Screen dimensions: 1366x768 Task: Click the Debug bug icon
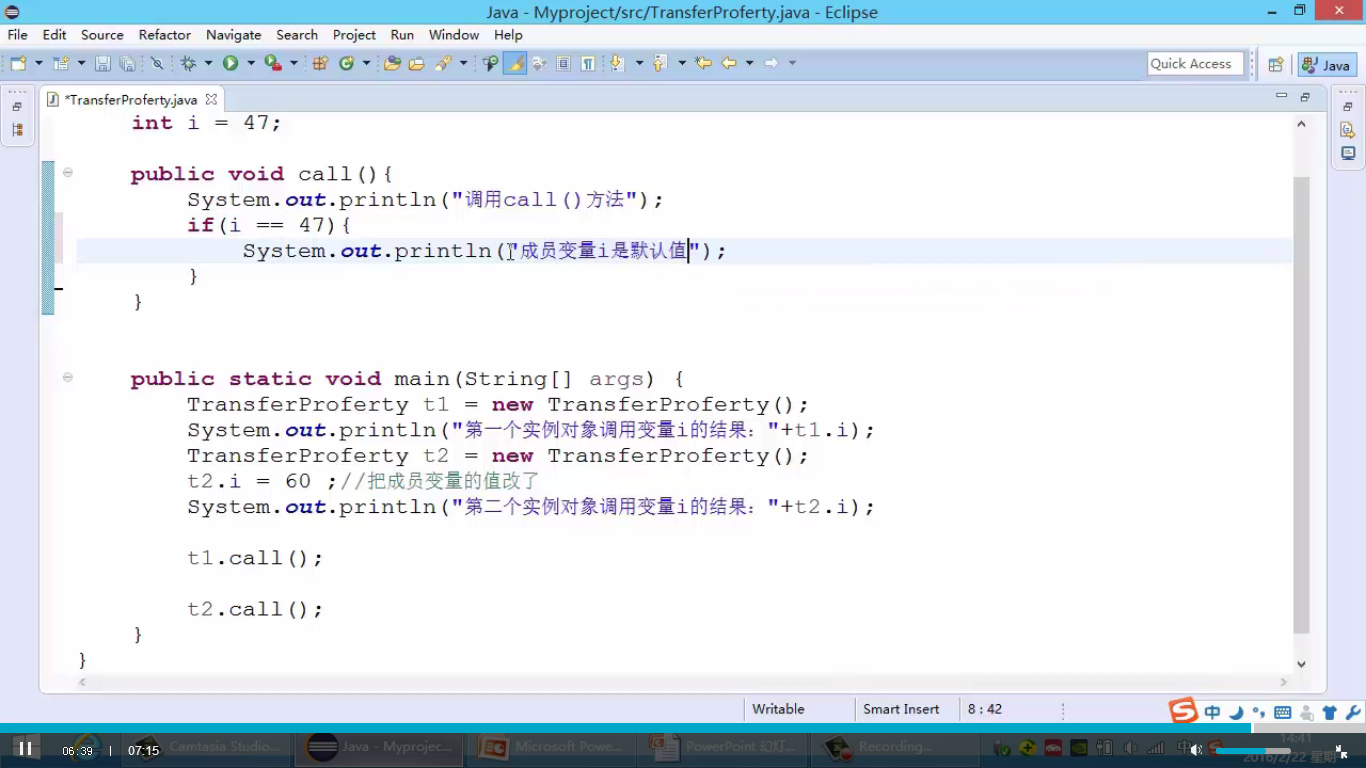(x=188, y=63)
